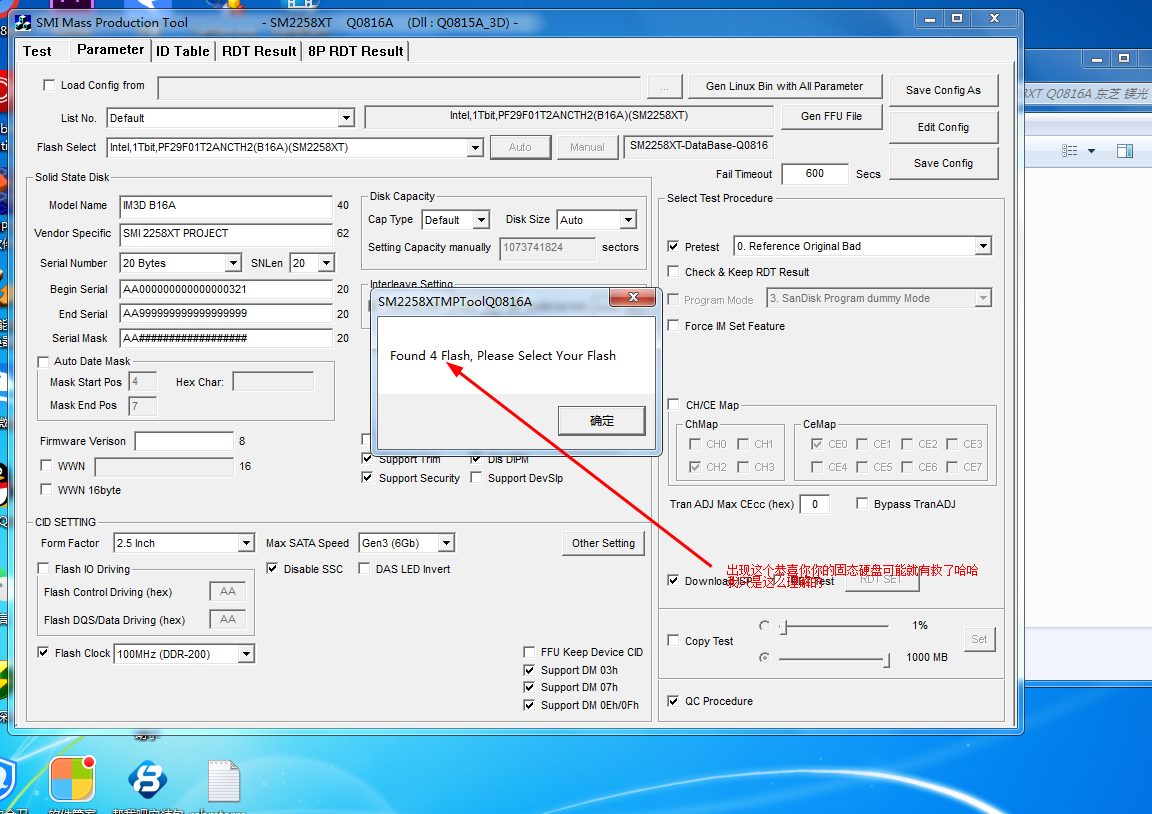Tick the Copy Test checkbox

pos(673,641)
